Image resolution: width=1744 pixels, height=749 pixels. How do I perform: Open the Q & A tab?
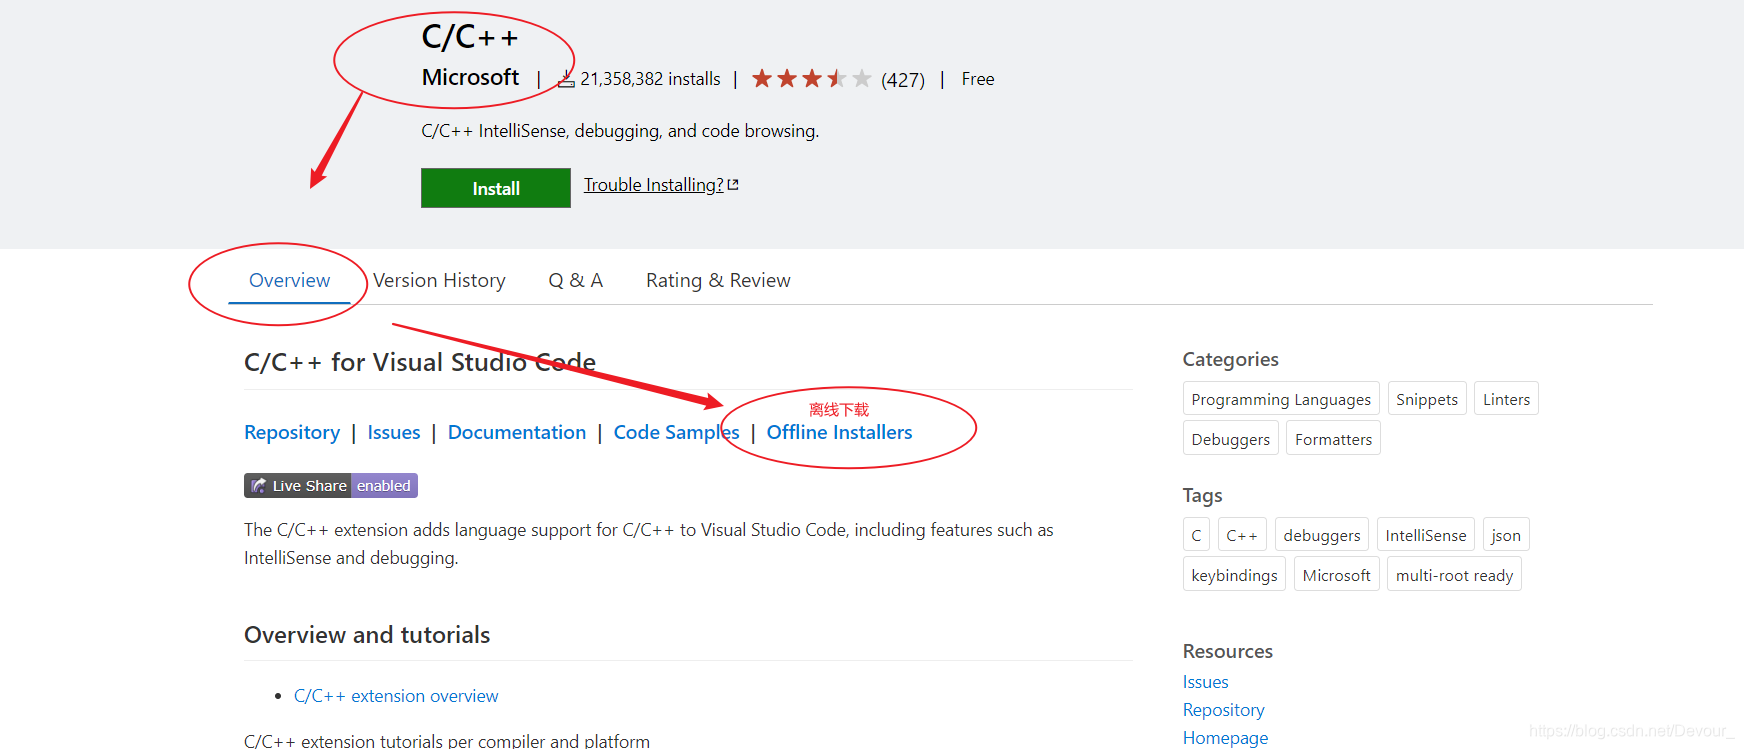(576, 281)
